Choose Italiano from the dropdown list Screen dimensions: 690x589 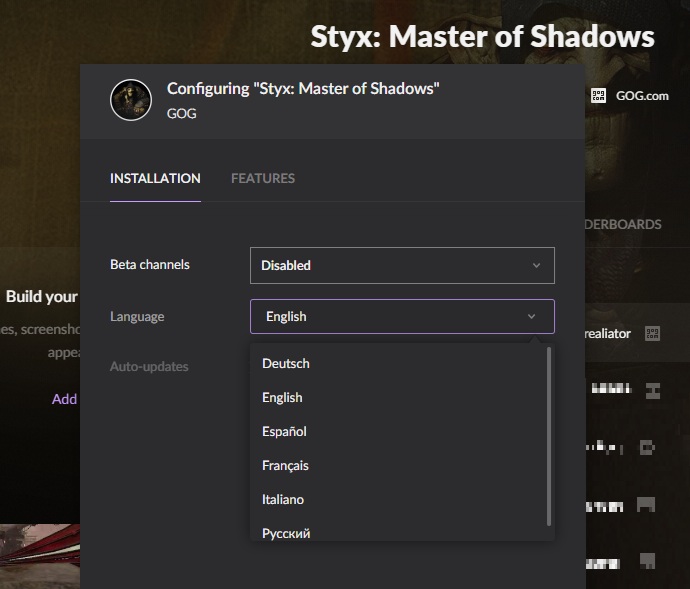click(283, 500)
